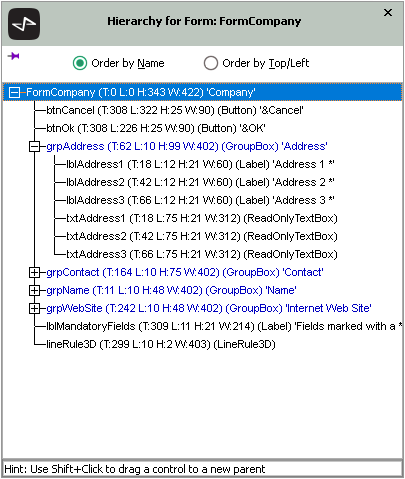Select the lblMandatoryFields tree item
This screenshot has height=479, width=405.
click(224, 326)
